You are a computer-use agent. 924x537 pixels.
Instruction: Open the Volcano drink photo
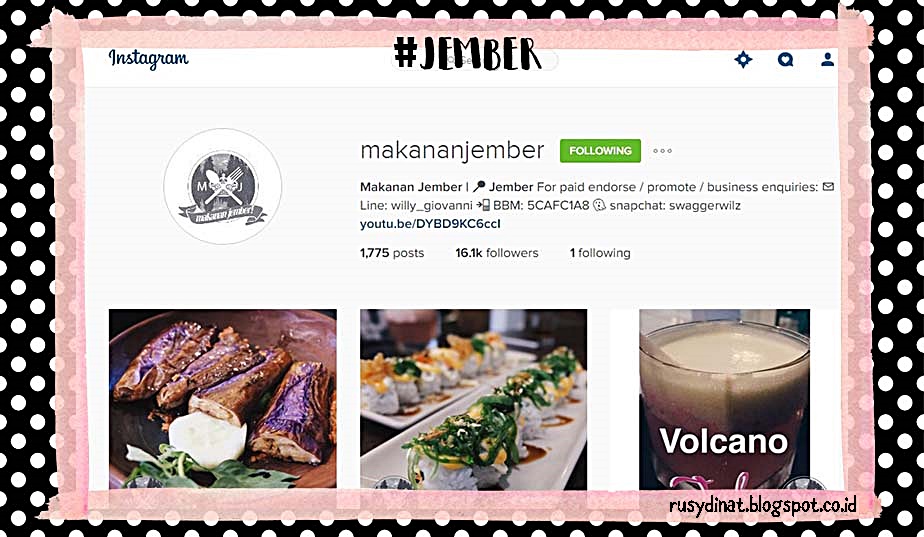click(x=724, y=399)
